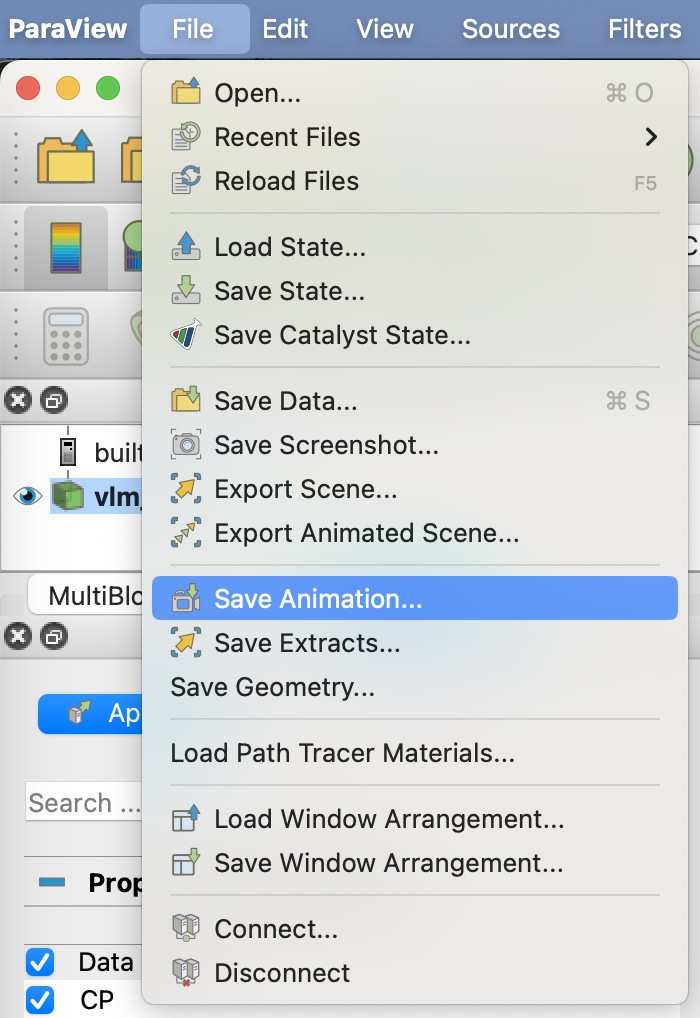Expand the Recent Files submenu arrow
The width and height of the screenshot is (700, 1018).
[x=651, y=137]
